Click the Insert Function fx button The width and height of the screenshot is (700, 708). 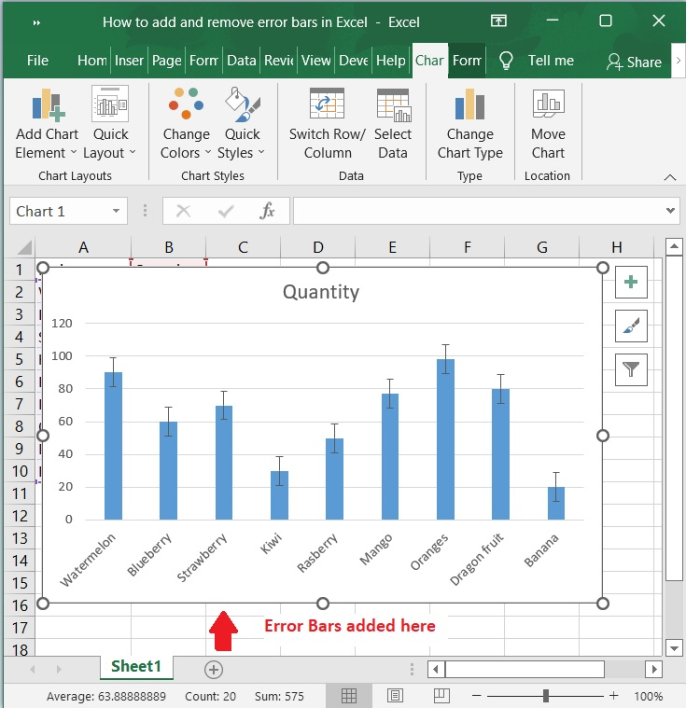[267, 211]
